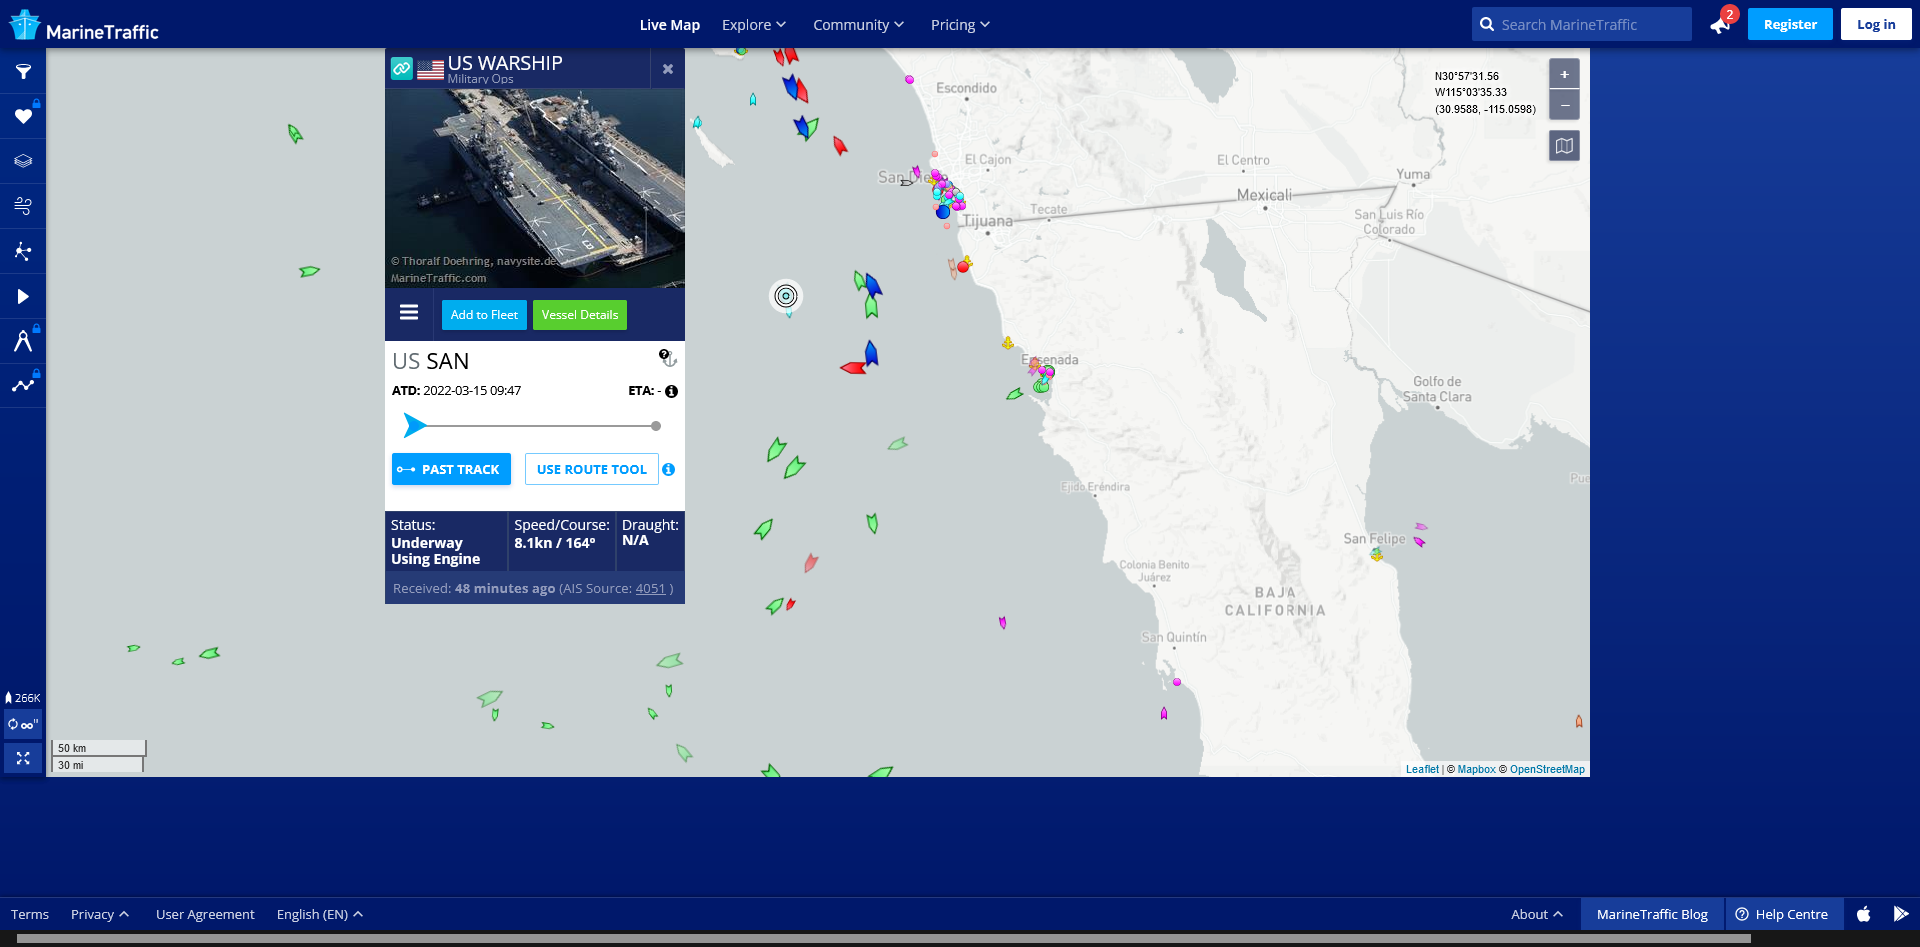Open the voyage analytics chart icon

[23, 385]
